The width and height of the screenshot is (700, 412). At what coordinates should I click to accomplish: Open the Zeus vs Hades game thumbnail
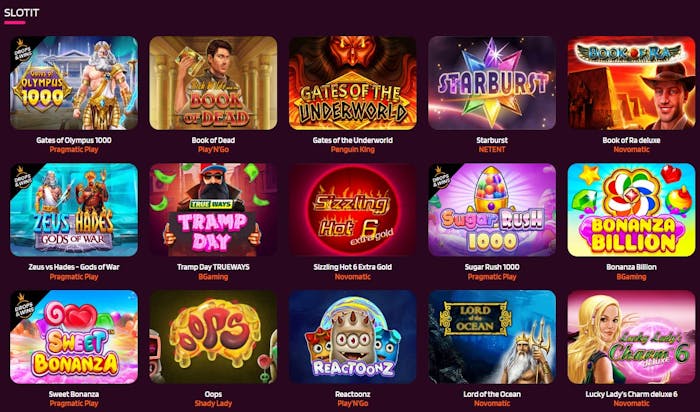click(x=74, y=210)
